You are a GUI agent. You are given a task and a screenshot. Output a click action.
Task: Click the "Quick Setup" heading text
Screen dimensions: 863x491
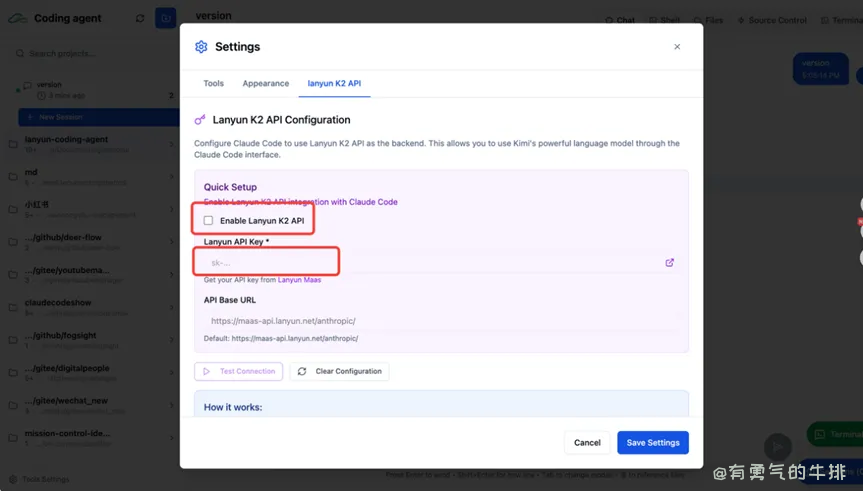point(230,187)
